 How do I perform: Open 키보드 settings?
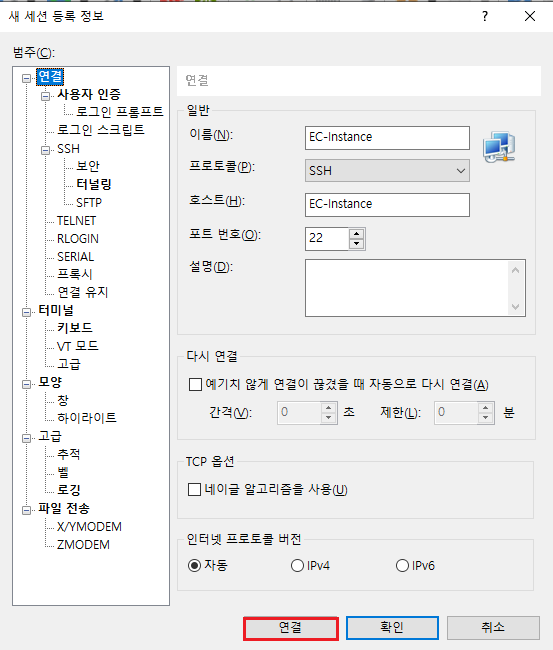point(75,328)
